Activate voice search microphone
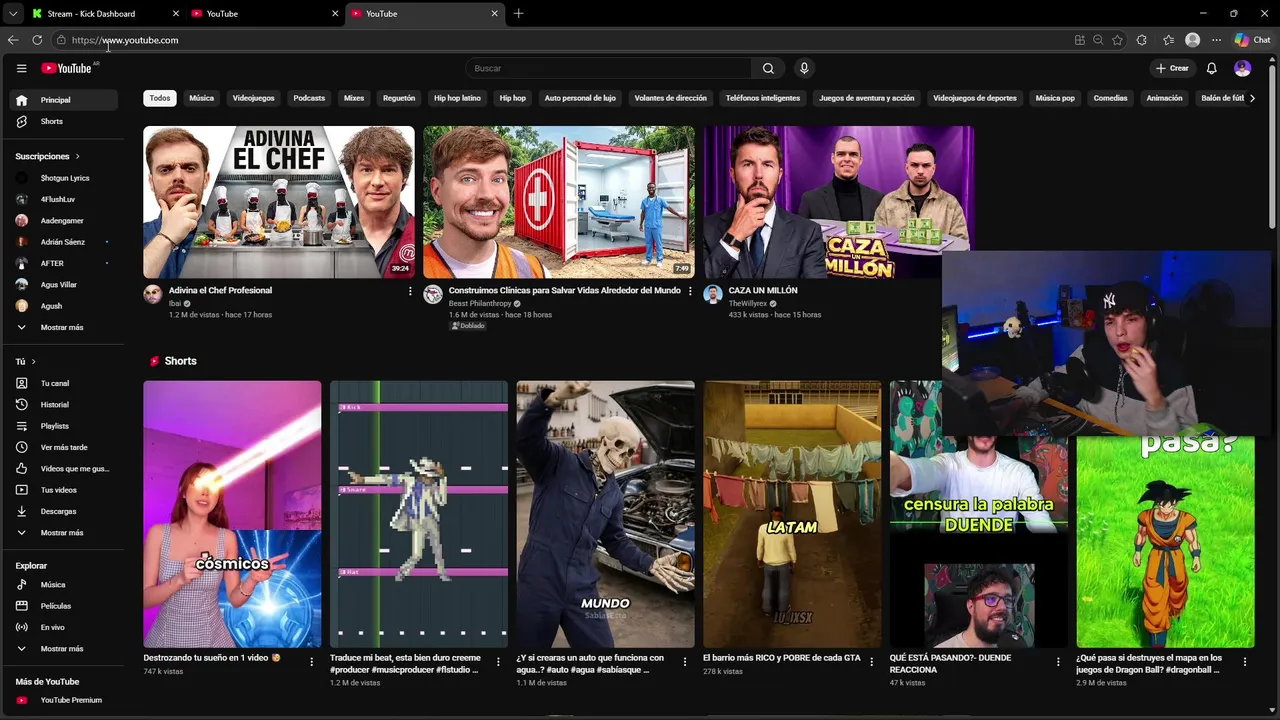Screen dimensions: 1280x720 pyautogui.click(x=804, y=68)
